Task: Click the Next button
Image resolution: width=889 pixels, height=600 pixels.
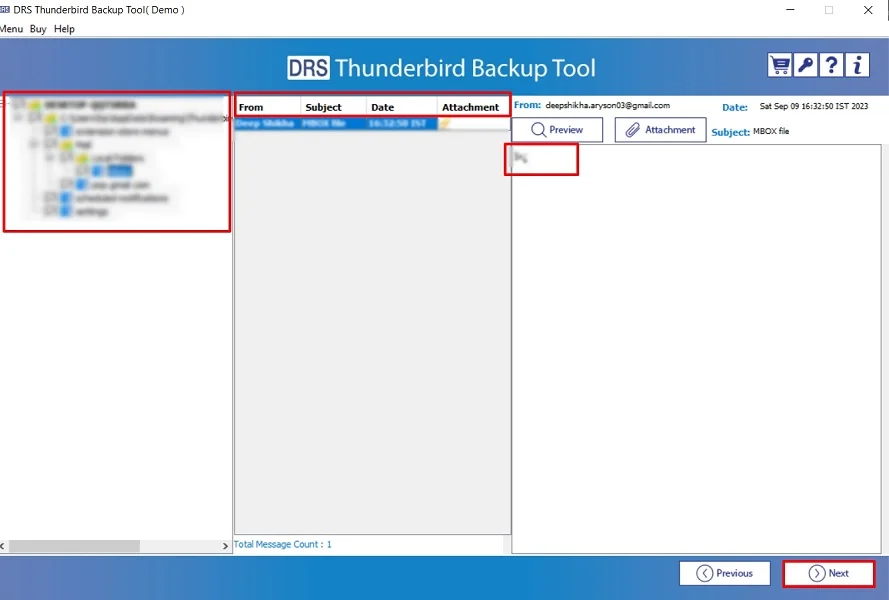Action: pos(830,573)
